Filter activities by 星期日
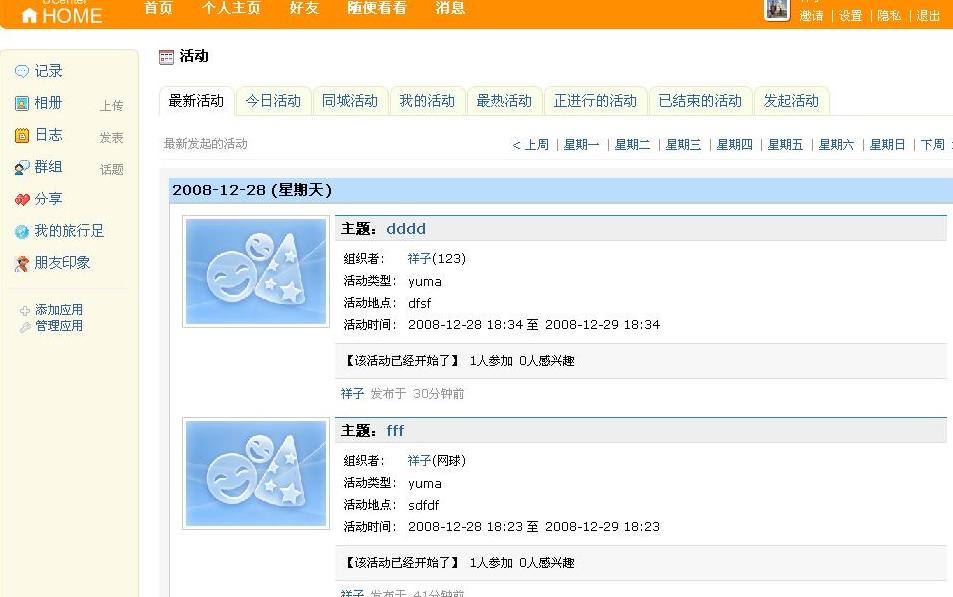Screen dimensions: 953x597 click(x=887, y=145)
